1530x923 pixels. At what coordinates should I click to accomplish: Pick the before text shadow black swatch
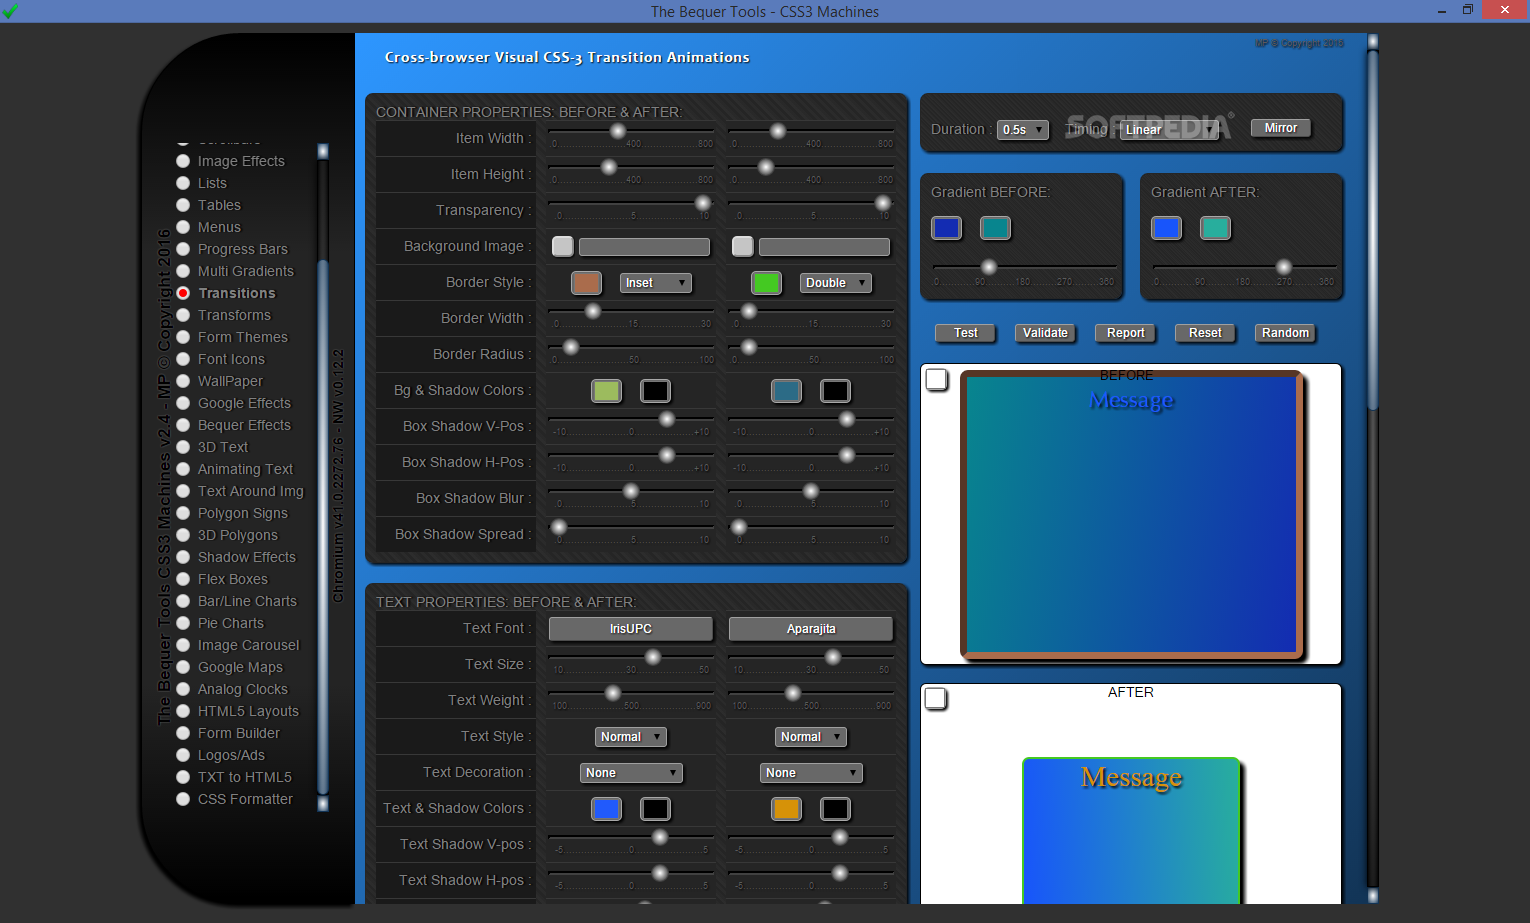[656, 809]
